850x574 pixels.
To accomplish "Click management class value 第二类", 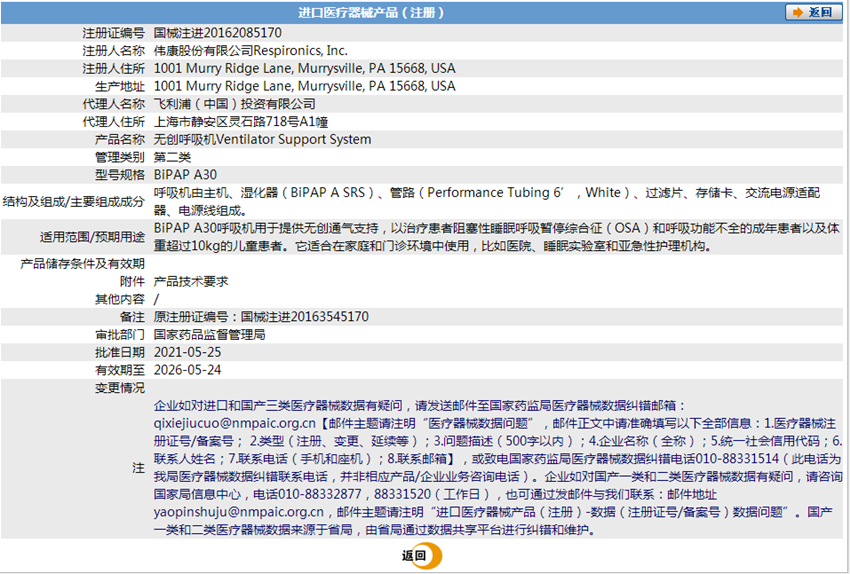I will (x=172, y=157).
